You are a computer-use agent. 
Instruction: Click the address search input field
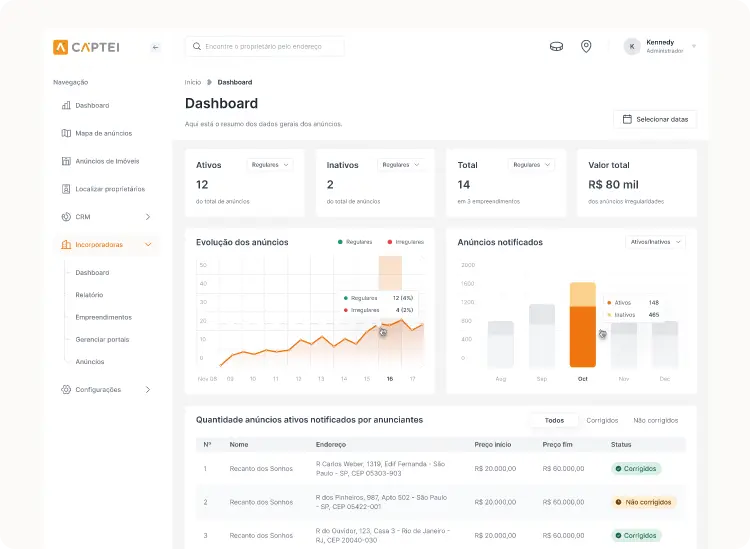(265, 46)
